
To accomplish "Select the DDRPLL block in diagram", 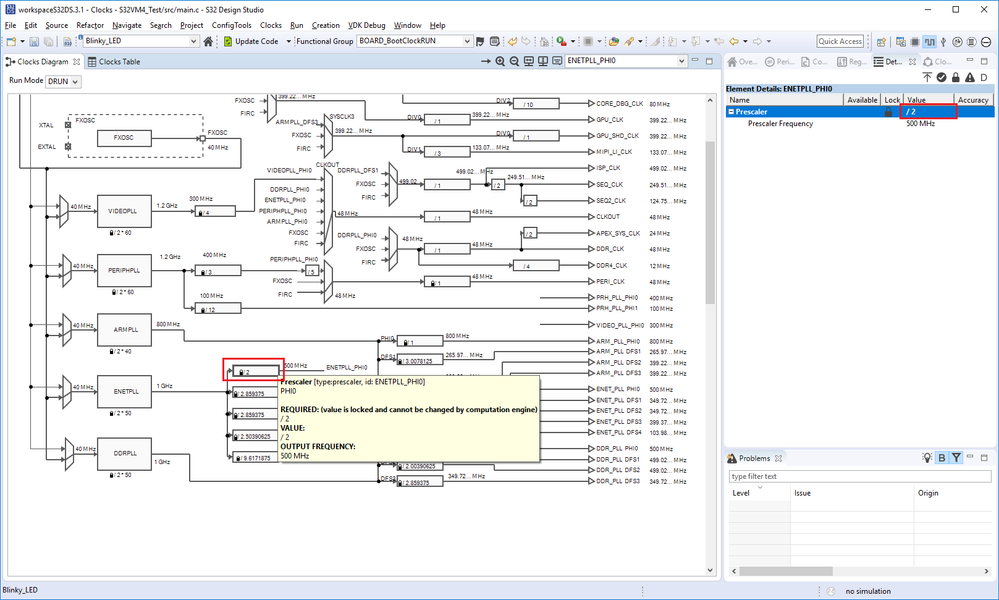I will [x=124, y=454].
